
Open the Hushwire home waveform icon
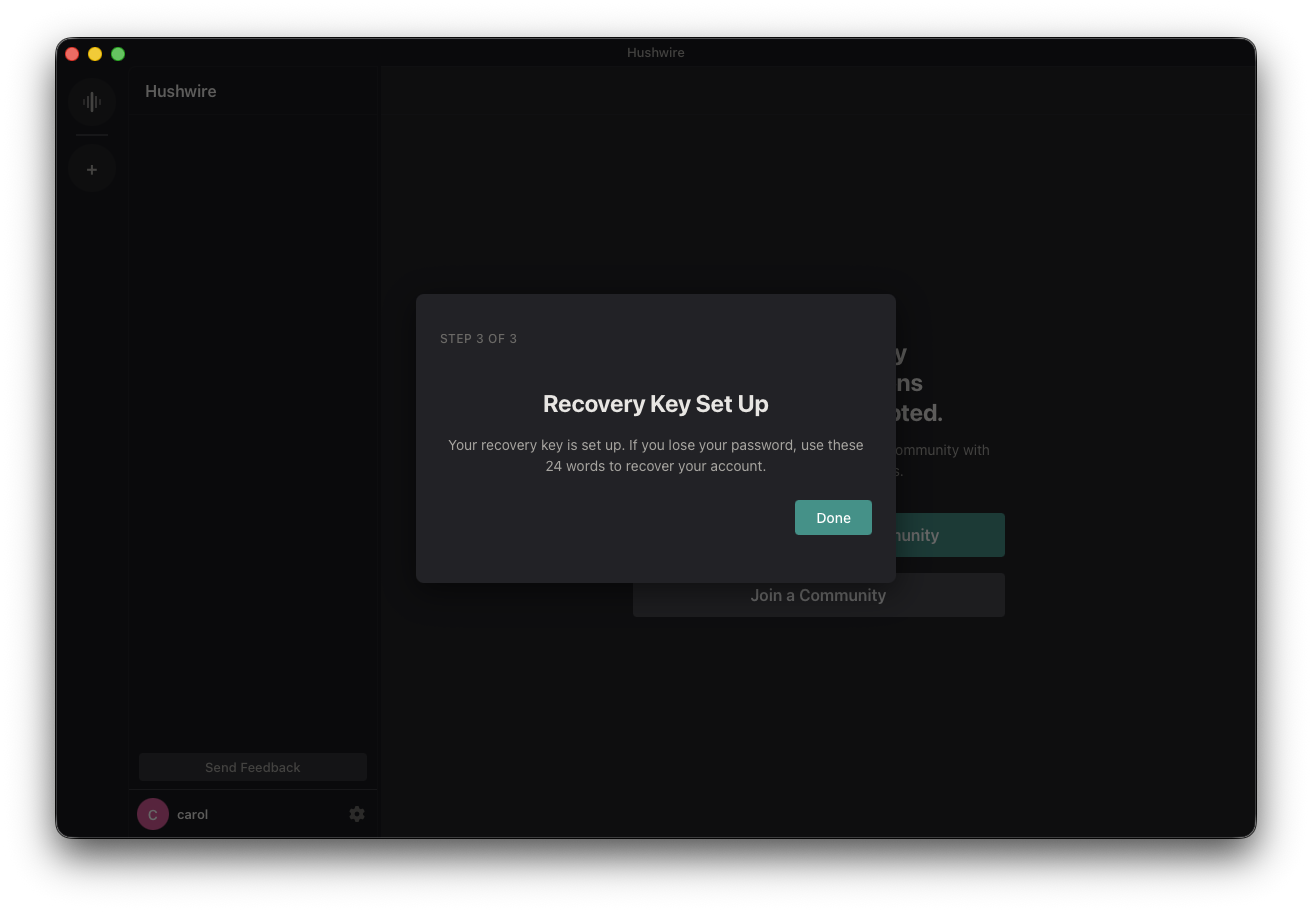pyautogui.click(x=92, y=102)
